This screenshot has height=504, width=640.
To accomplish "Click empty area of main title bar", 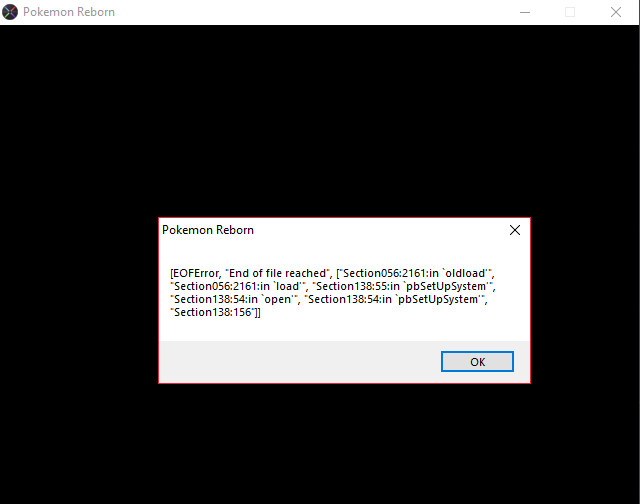I will pos(300,12).
